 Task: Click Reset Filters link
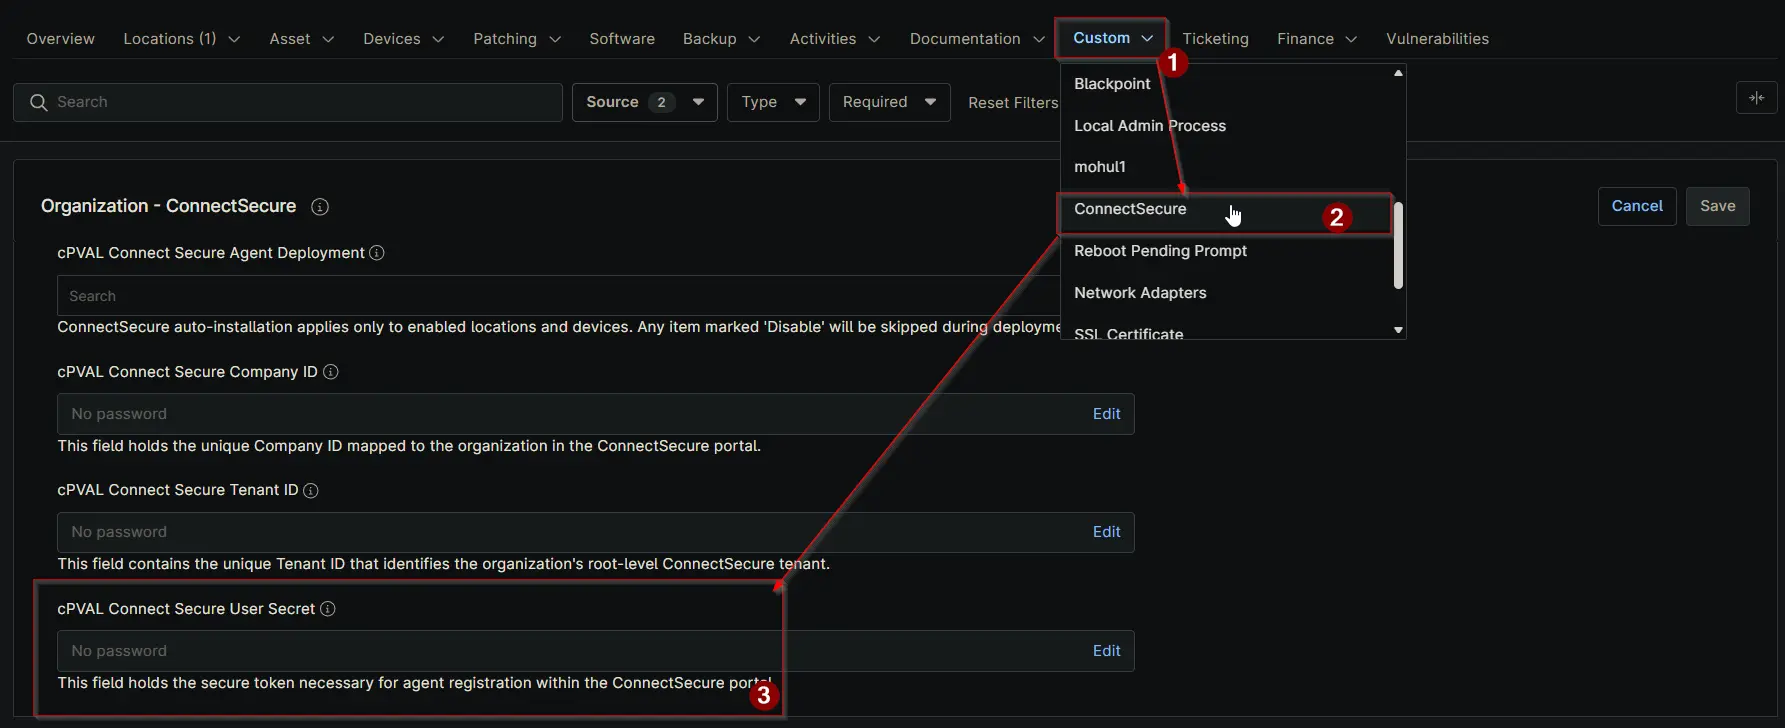coord(1012,103)
